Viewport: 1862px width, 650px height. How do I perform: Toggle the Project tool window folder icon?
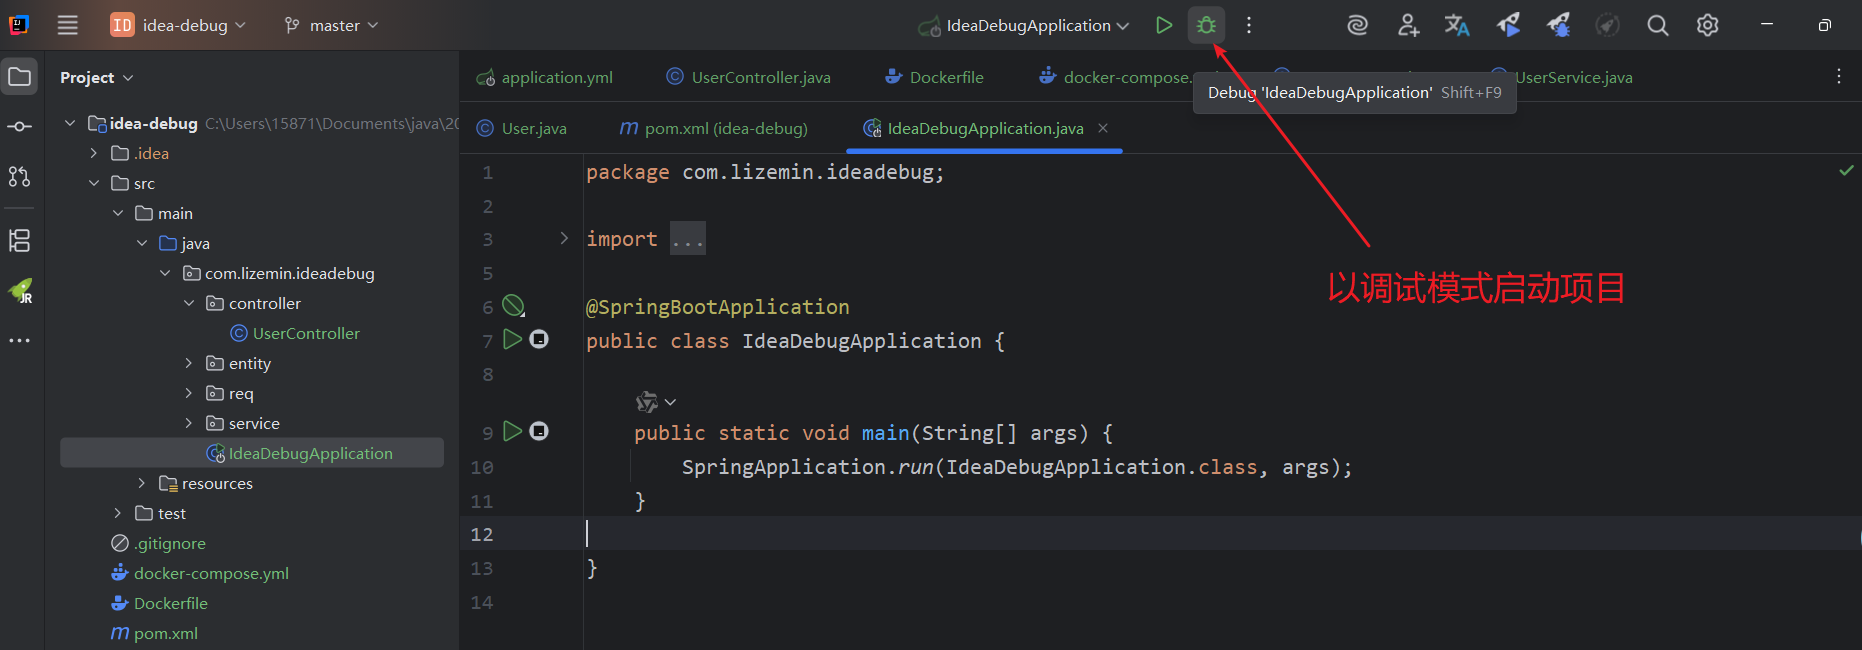[19, 77]
